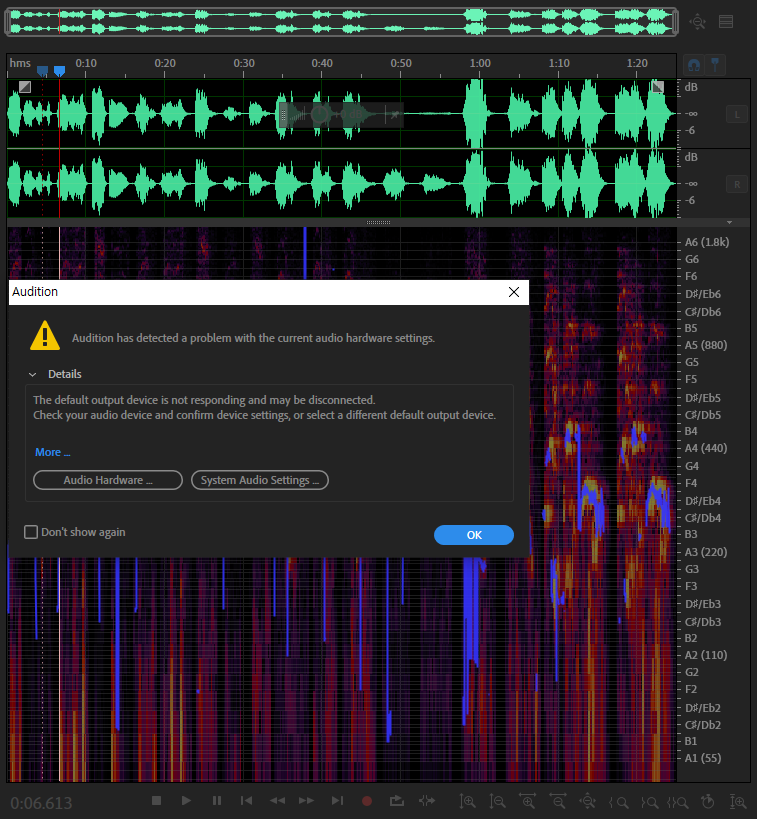The height and width of the screenshot is (819, 757).
Task: Move playhead to next marker
Action: tap(337, 800)
